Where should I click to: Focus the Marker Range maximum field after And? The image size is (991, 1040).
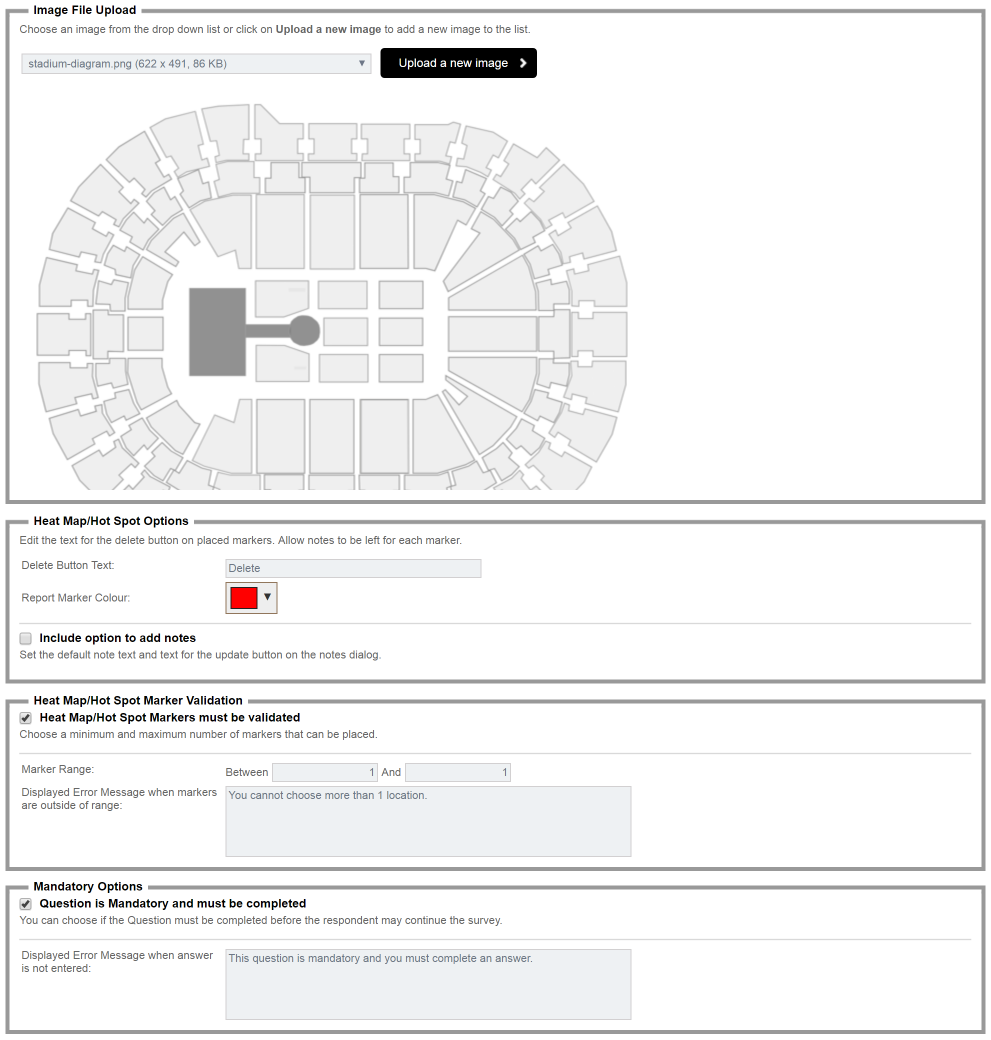457,772
